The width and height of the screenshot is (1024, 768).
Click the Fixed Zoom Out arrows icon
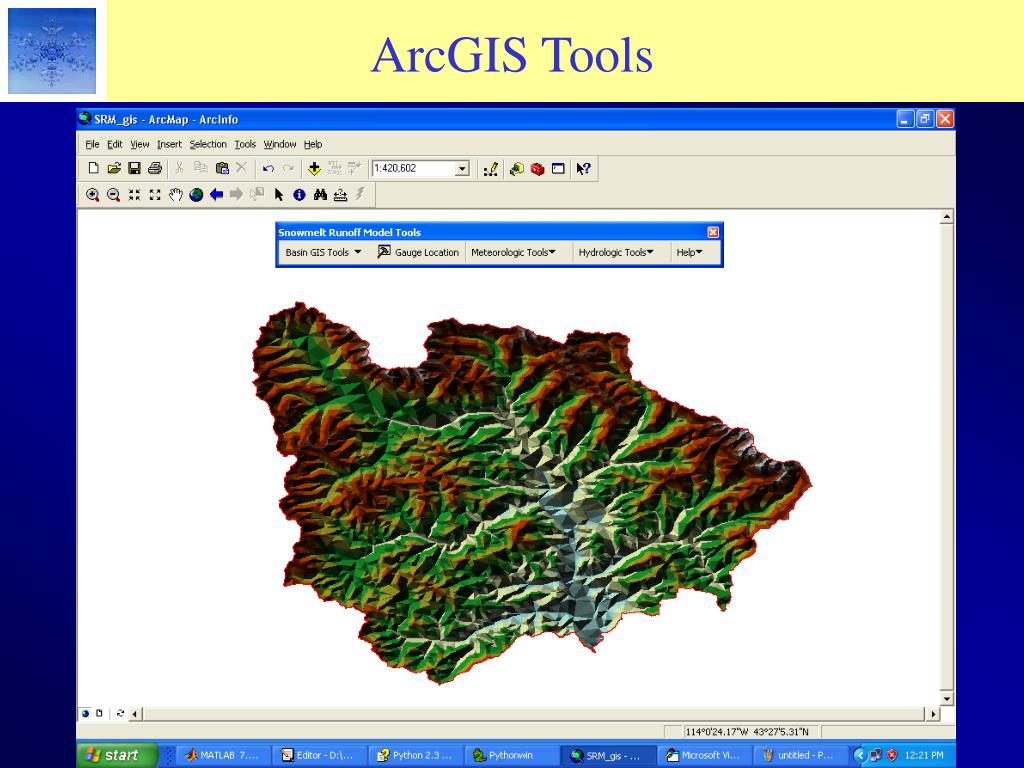(x=155, y=195)
